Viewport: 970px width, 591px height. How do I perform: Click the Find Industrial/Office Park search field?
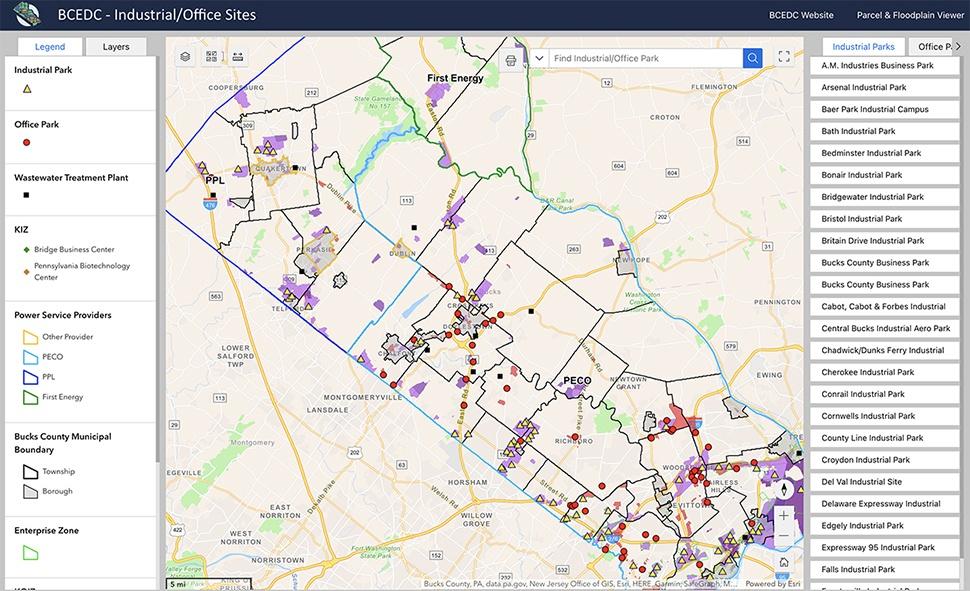(x=645, y=59)
